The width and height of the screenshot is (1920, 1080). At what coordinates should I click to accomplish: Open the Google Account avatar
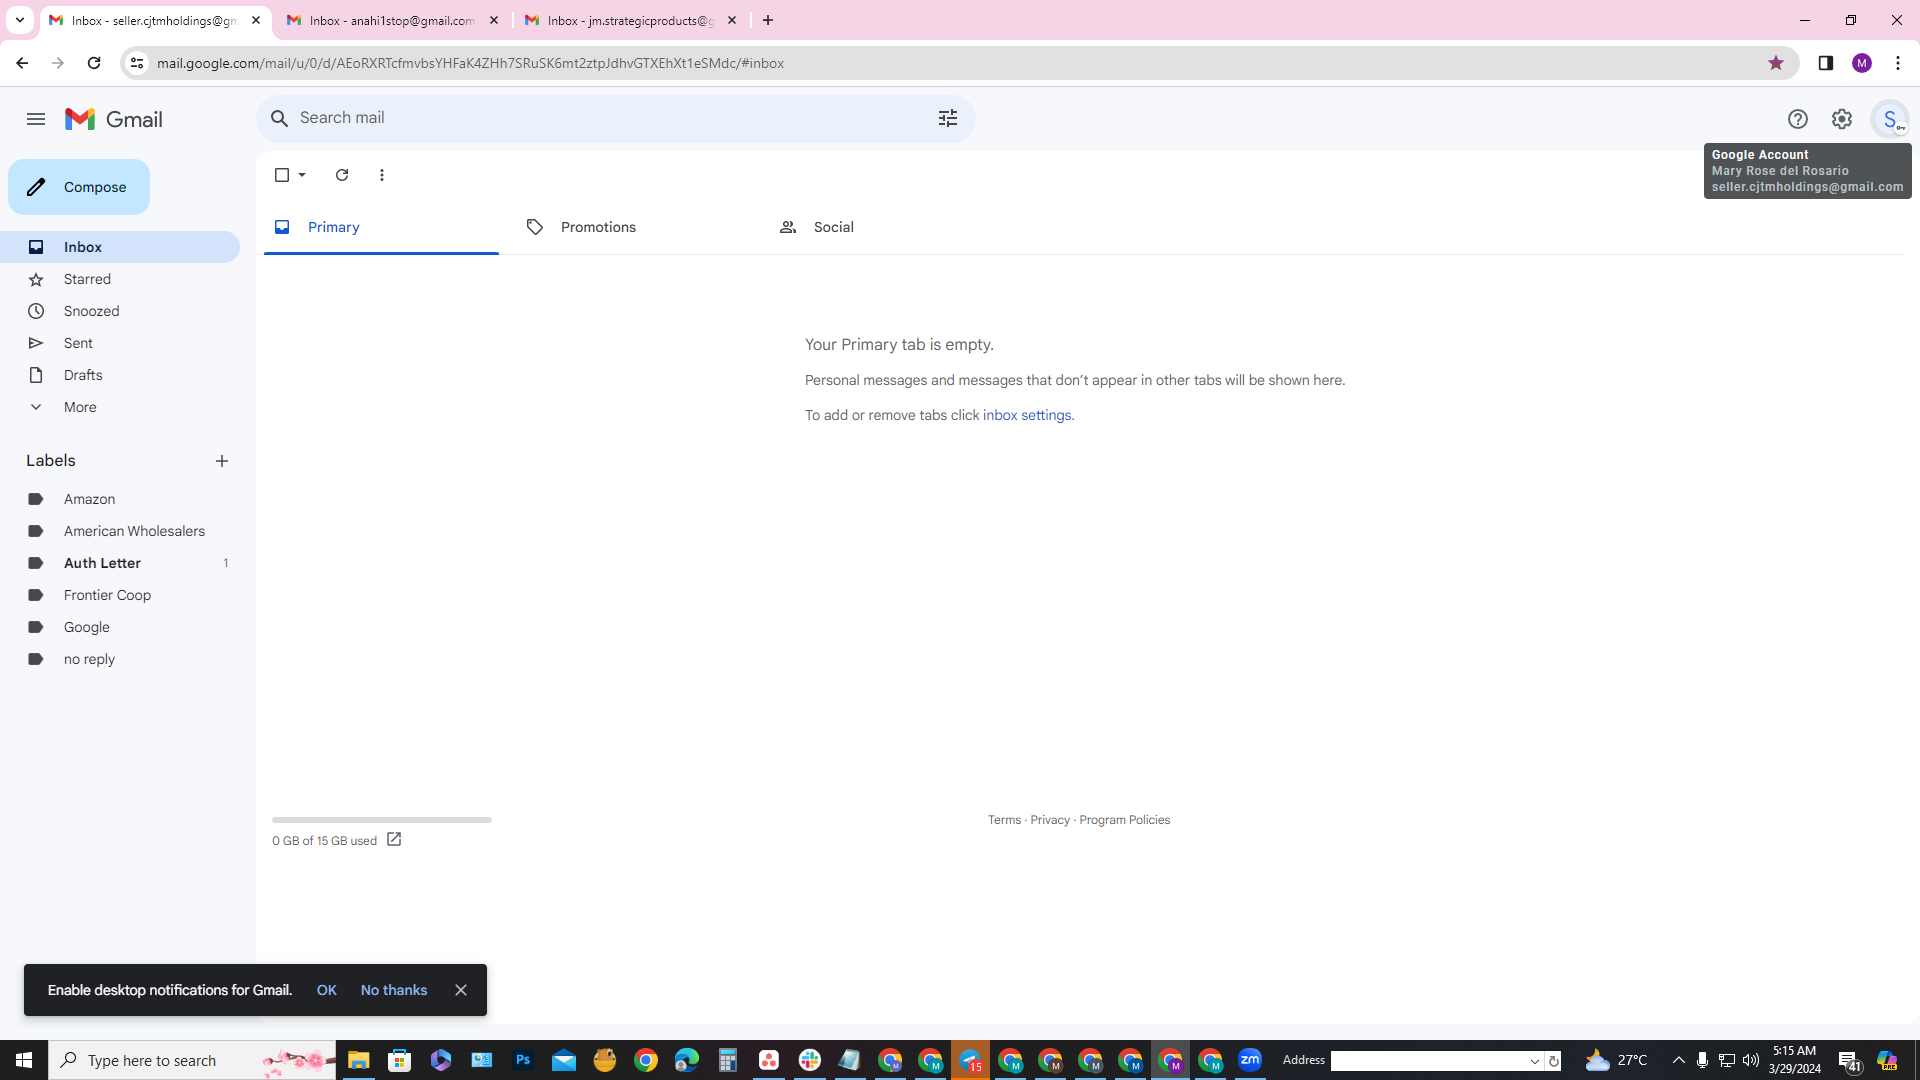1890,119
